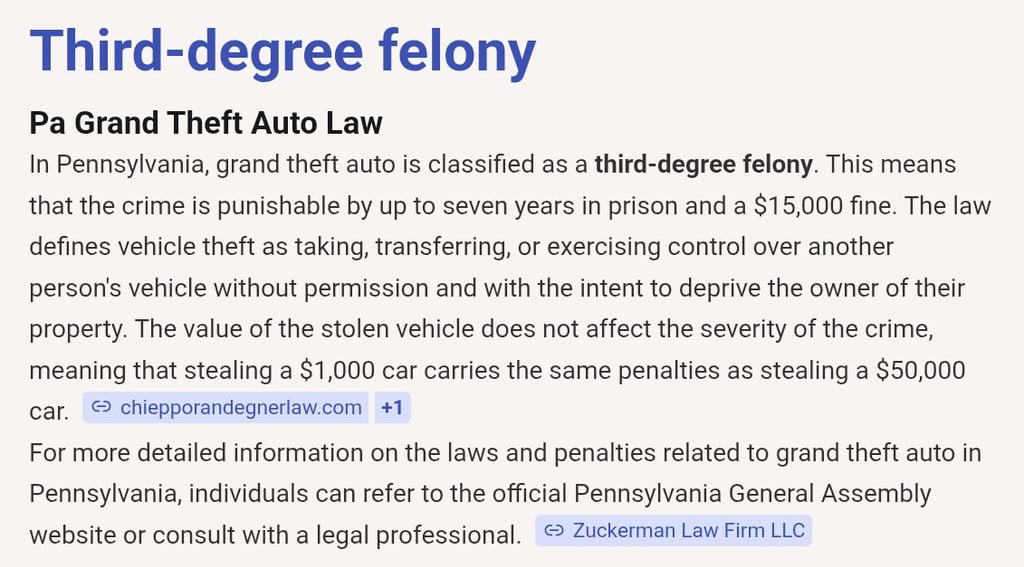Click the 'For more detailed information' sentence start

point(176,452)
